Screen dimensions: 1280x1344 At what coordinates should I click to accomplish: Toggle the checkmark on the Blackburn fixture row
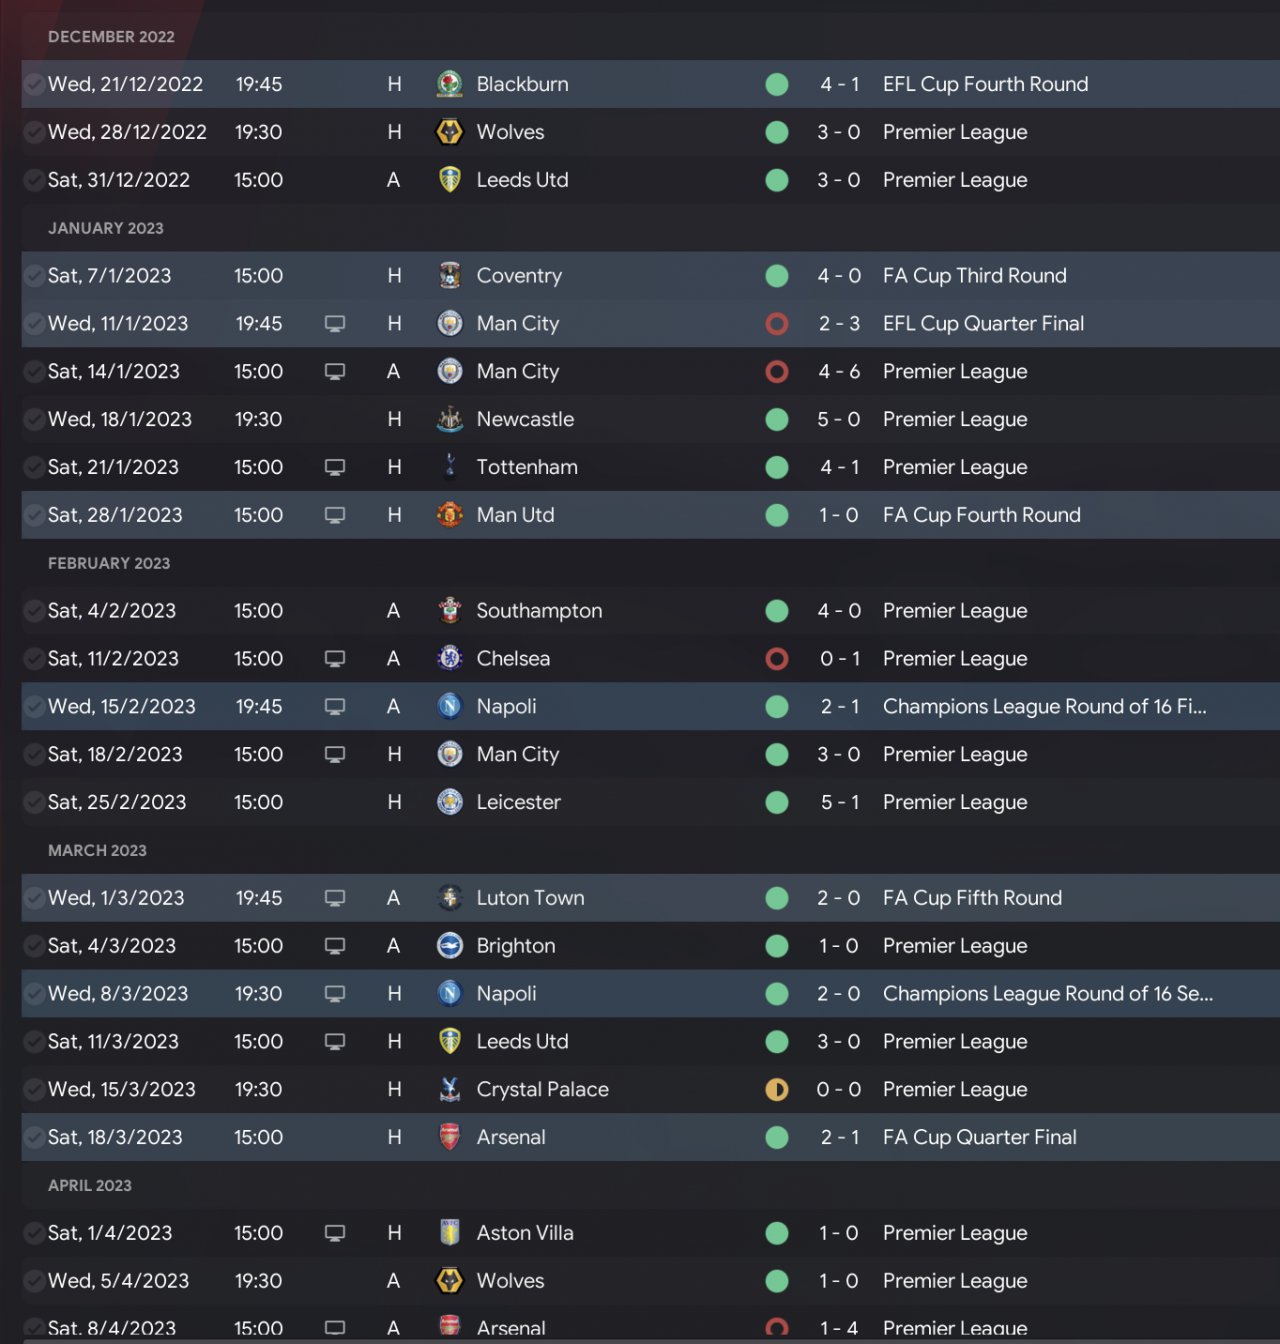coord(34,84)
